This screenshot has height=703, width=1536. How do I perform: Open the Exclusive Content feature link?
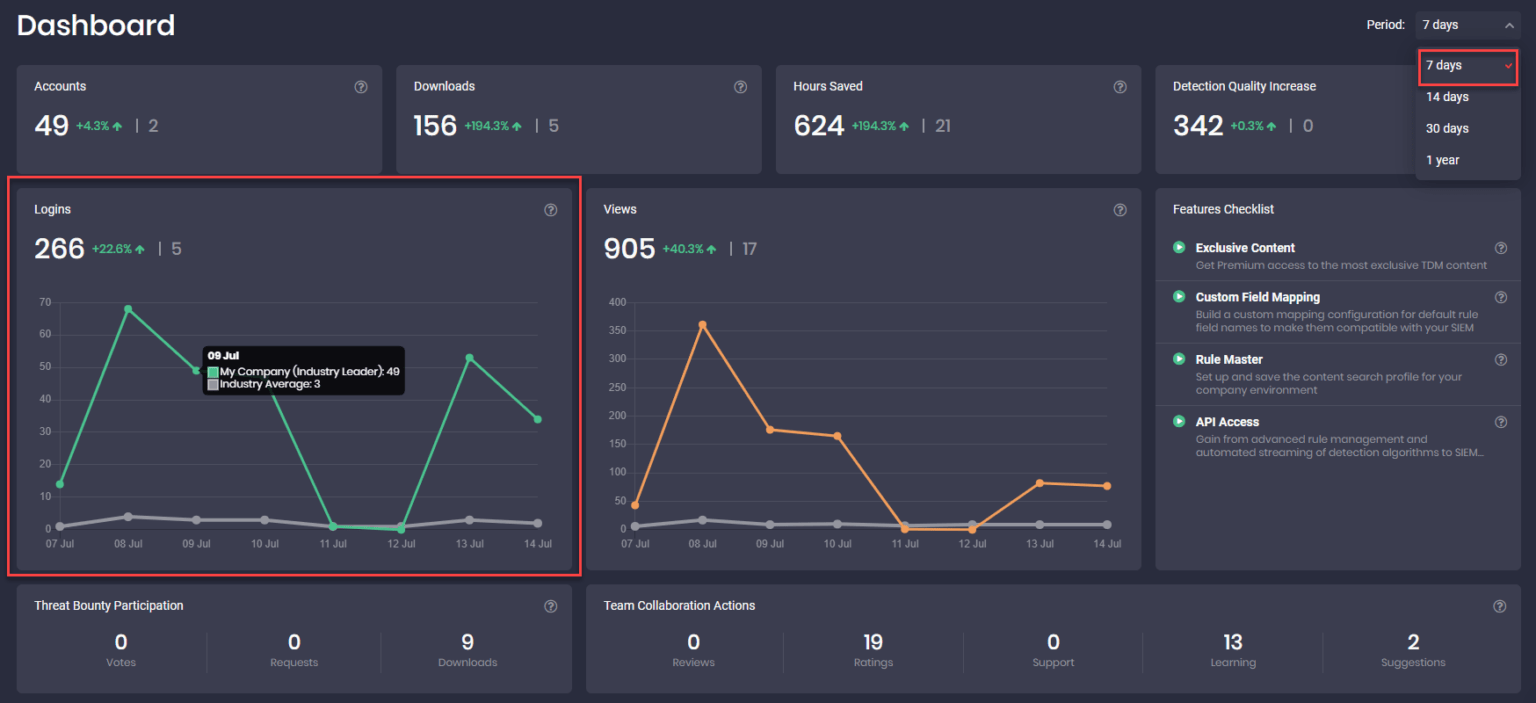1245,247
